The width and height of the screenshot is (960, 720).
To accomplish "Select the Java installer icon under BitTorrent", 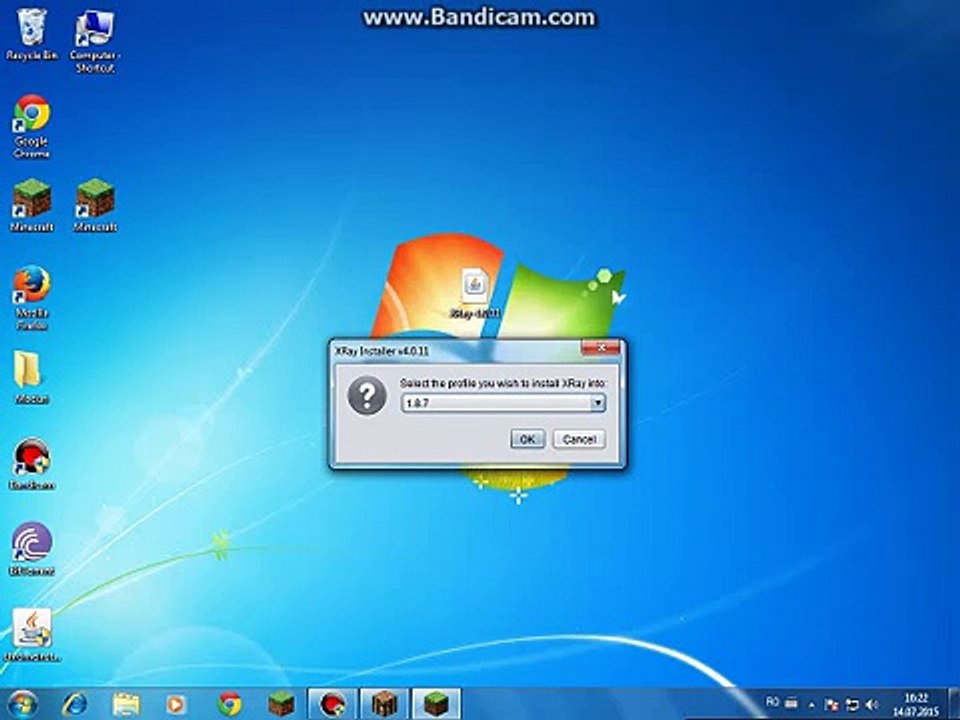I will coord(32,635).
